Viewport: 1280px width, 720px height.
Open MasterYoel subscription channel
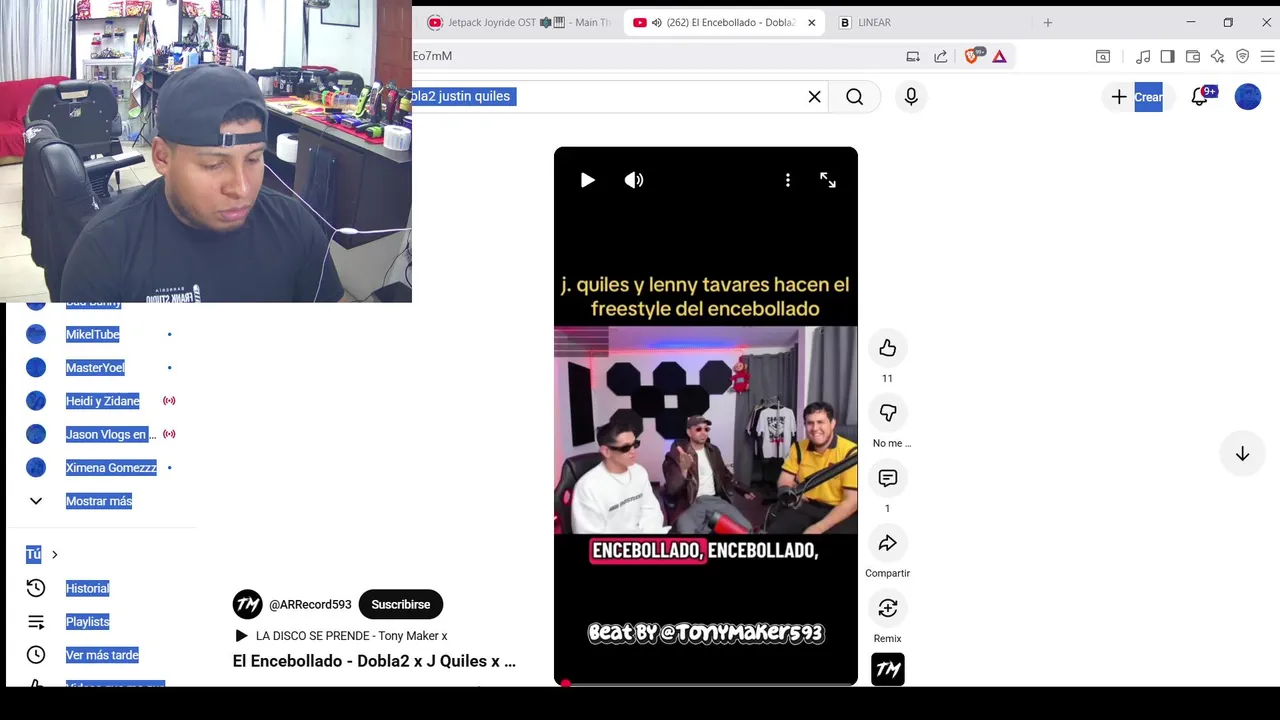pos(96,368)
